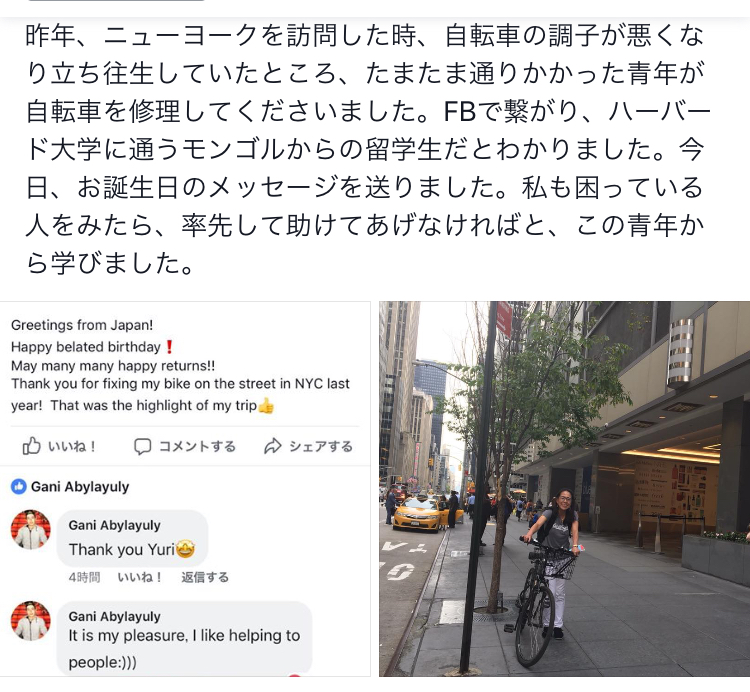
Task: Open Gani's avatar on Thank you comment
Action: (31, 529)
